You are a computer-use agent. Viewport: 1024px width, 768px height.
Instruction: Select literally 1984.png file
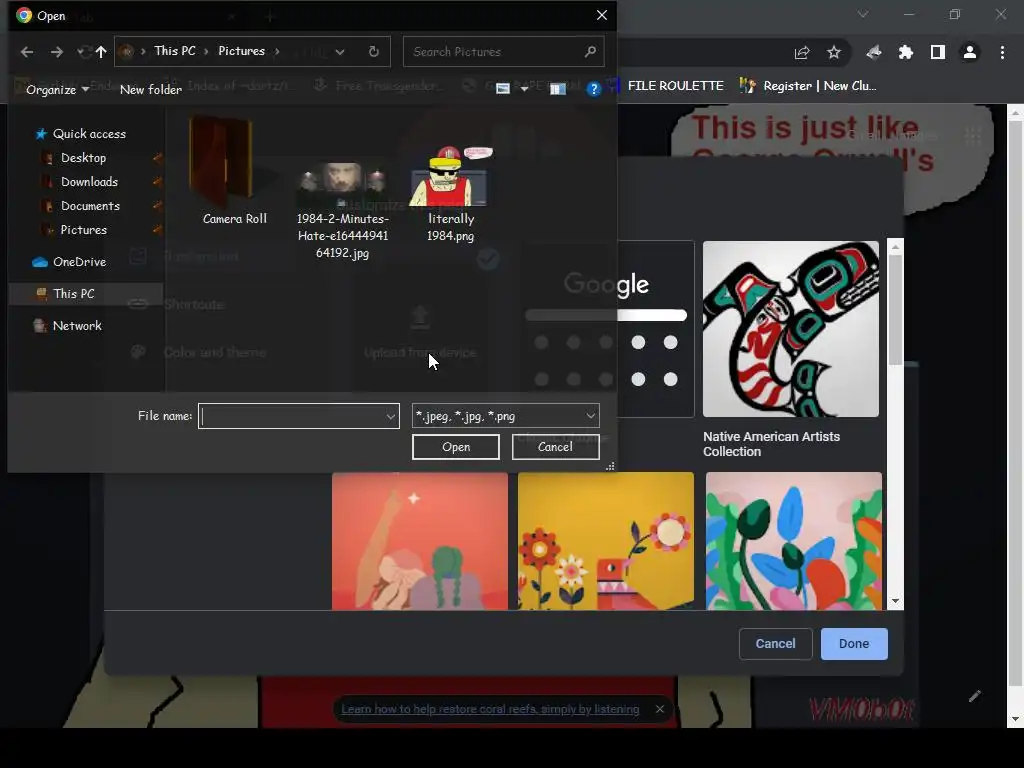coord(451,195)
